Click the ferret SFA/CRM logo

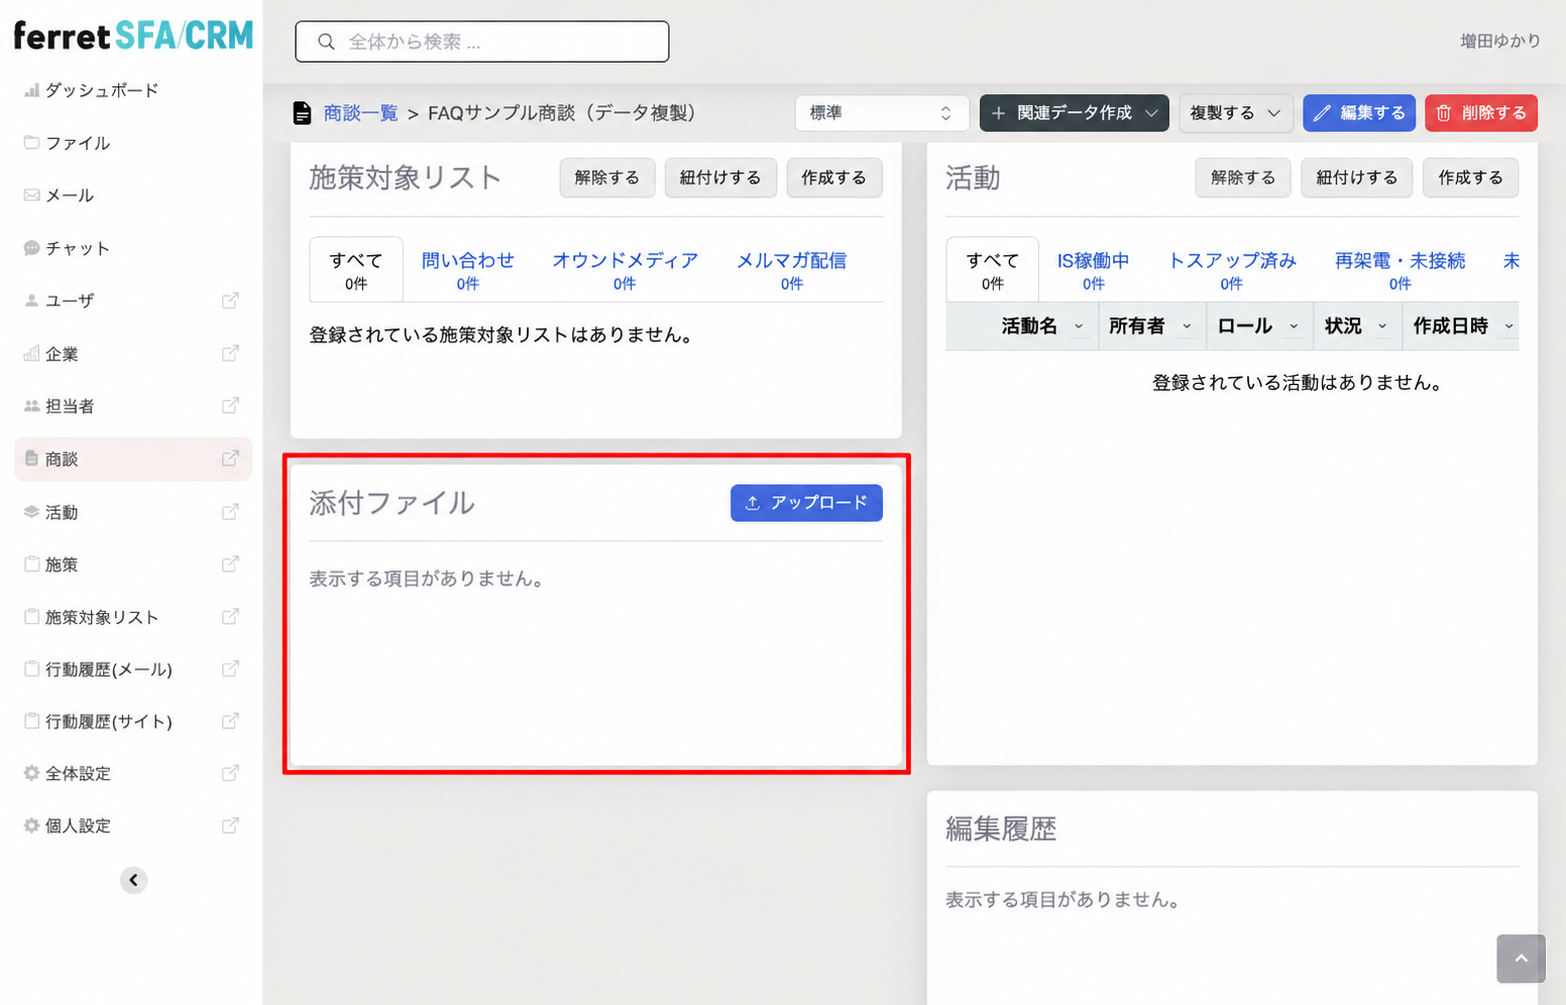(x=134, y=36)
